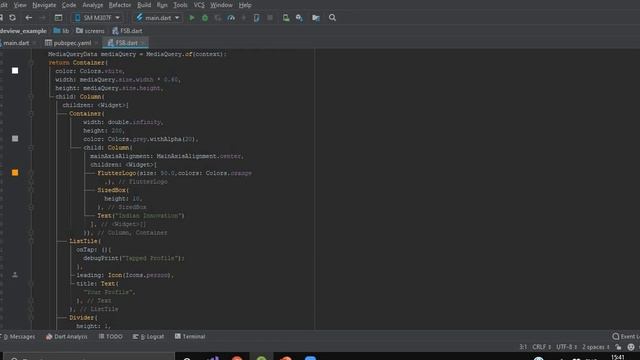Collapse the code fold at child: Column( line
Screen dimensions: 640x360
tap(31, 97)
